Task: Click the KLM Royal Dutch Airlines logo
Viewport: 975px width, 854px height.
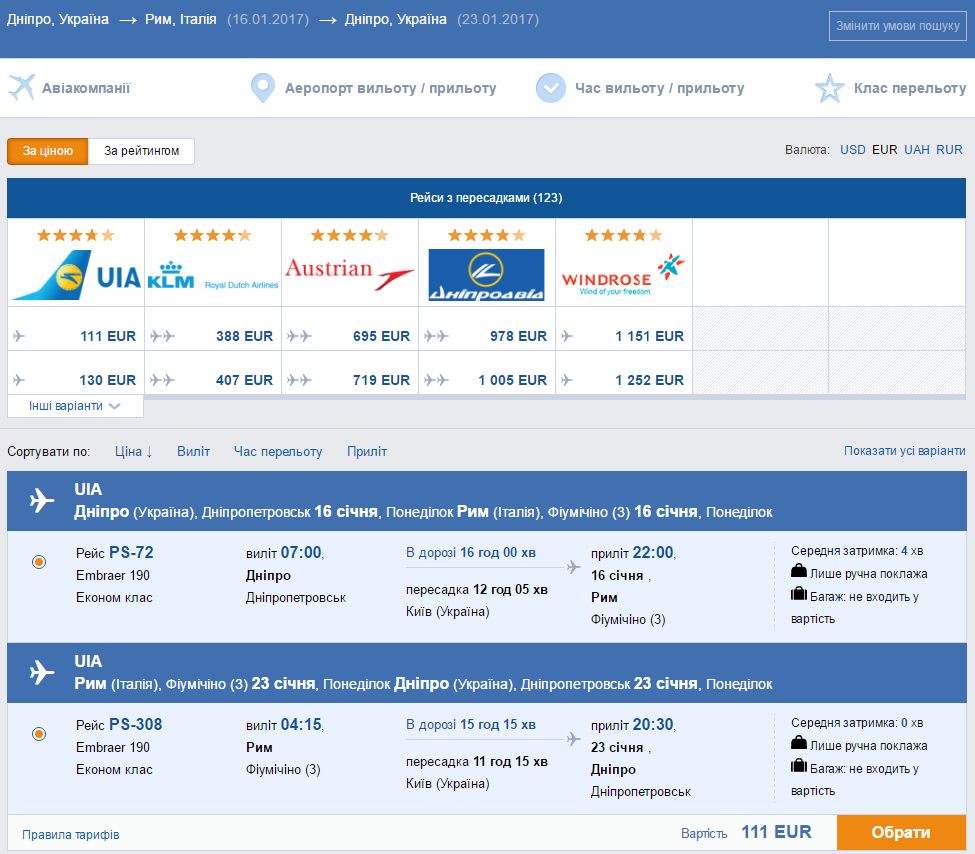Action: 213,277
